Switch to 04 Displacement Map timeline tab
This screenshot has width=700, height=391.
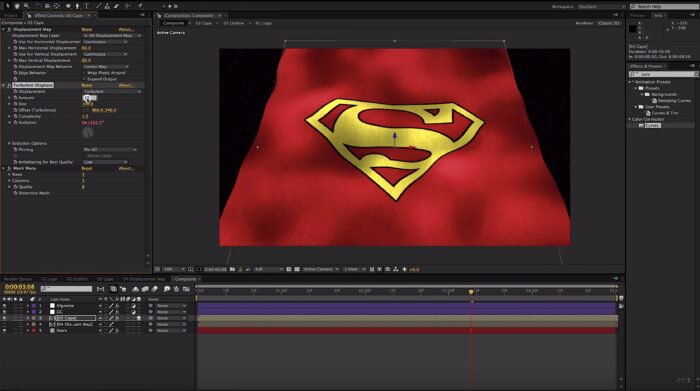[144, 279]
